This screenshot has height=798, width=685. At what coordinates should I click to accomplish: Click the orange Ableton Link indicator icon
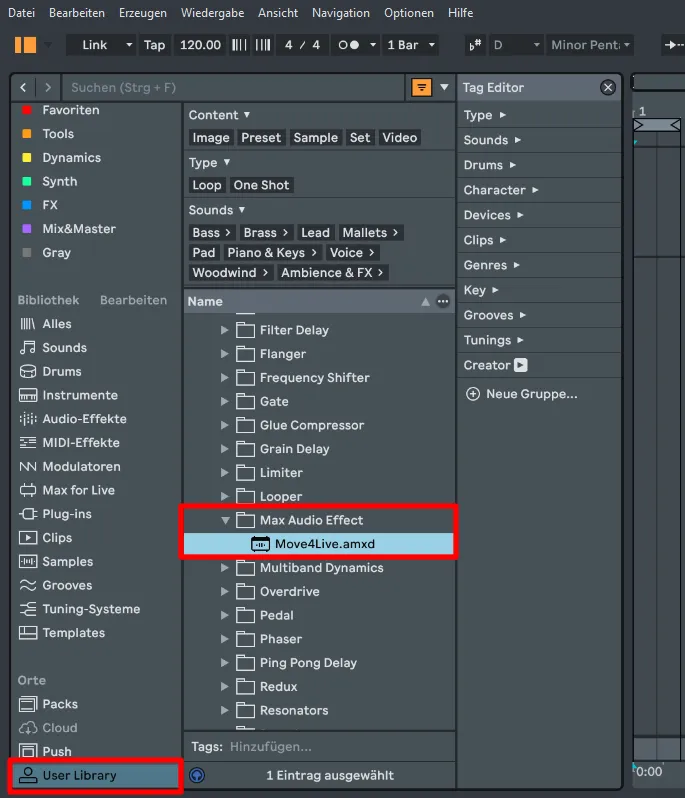point(25,45)
